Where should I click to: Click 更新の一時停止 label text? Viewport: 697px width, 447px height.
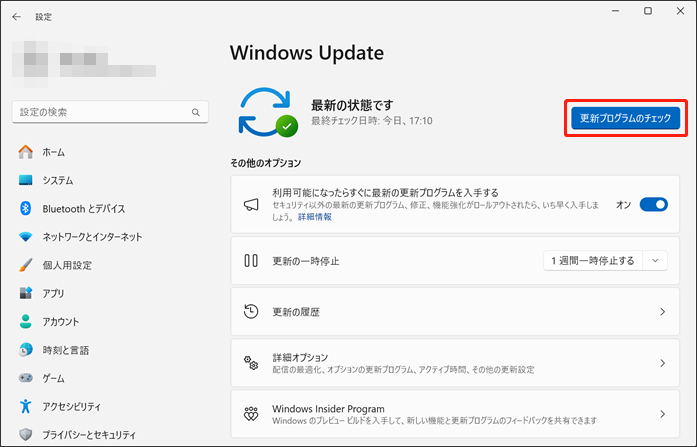[x=306, y=261]
